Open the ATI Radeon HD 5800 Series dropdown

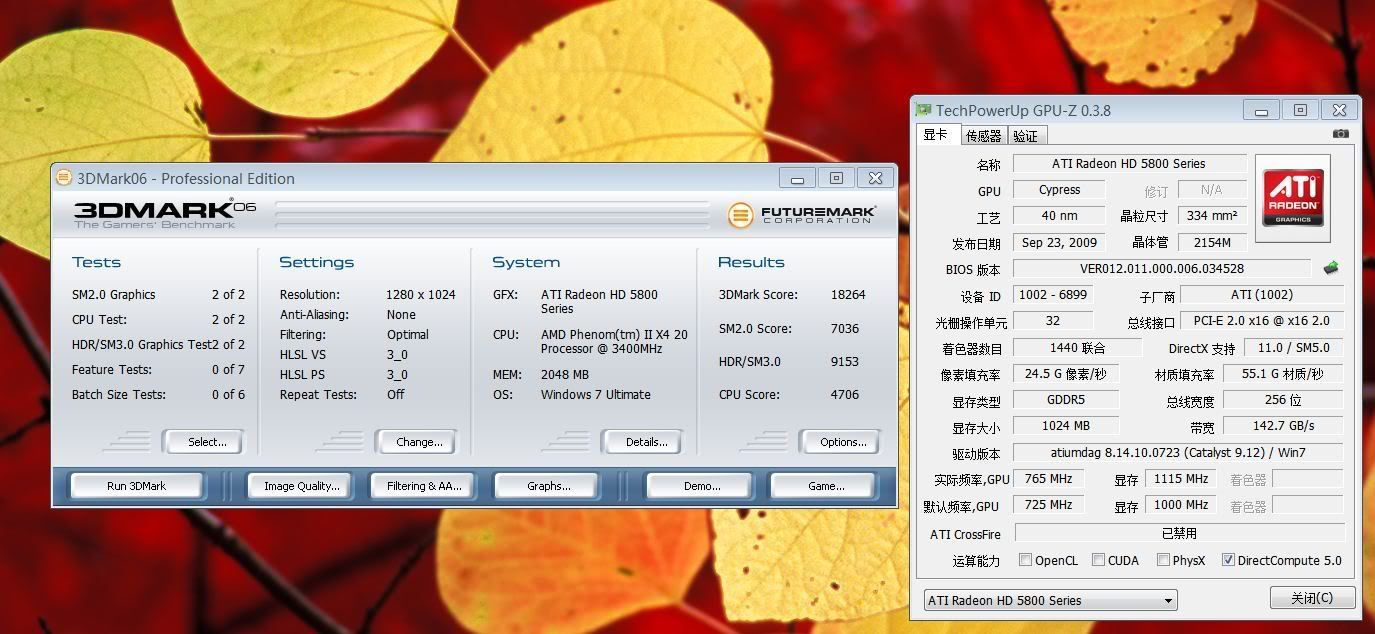click(1050, 600)
